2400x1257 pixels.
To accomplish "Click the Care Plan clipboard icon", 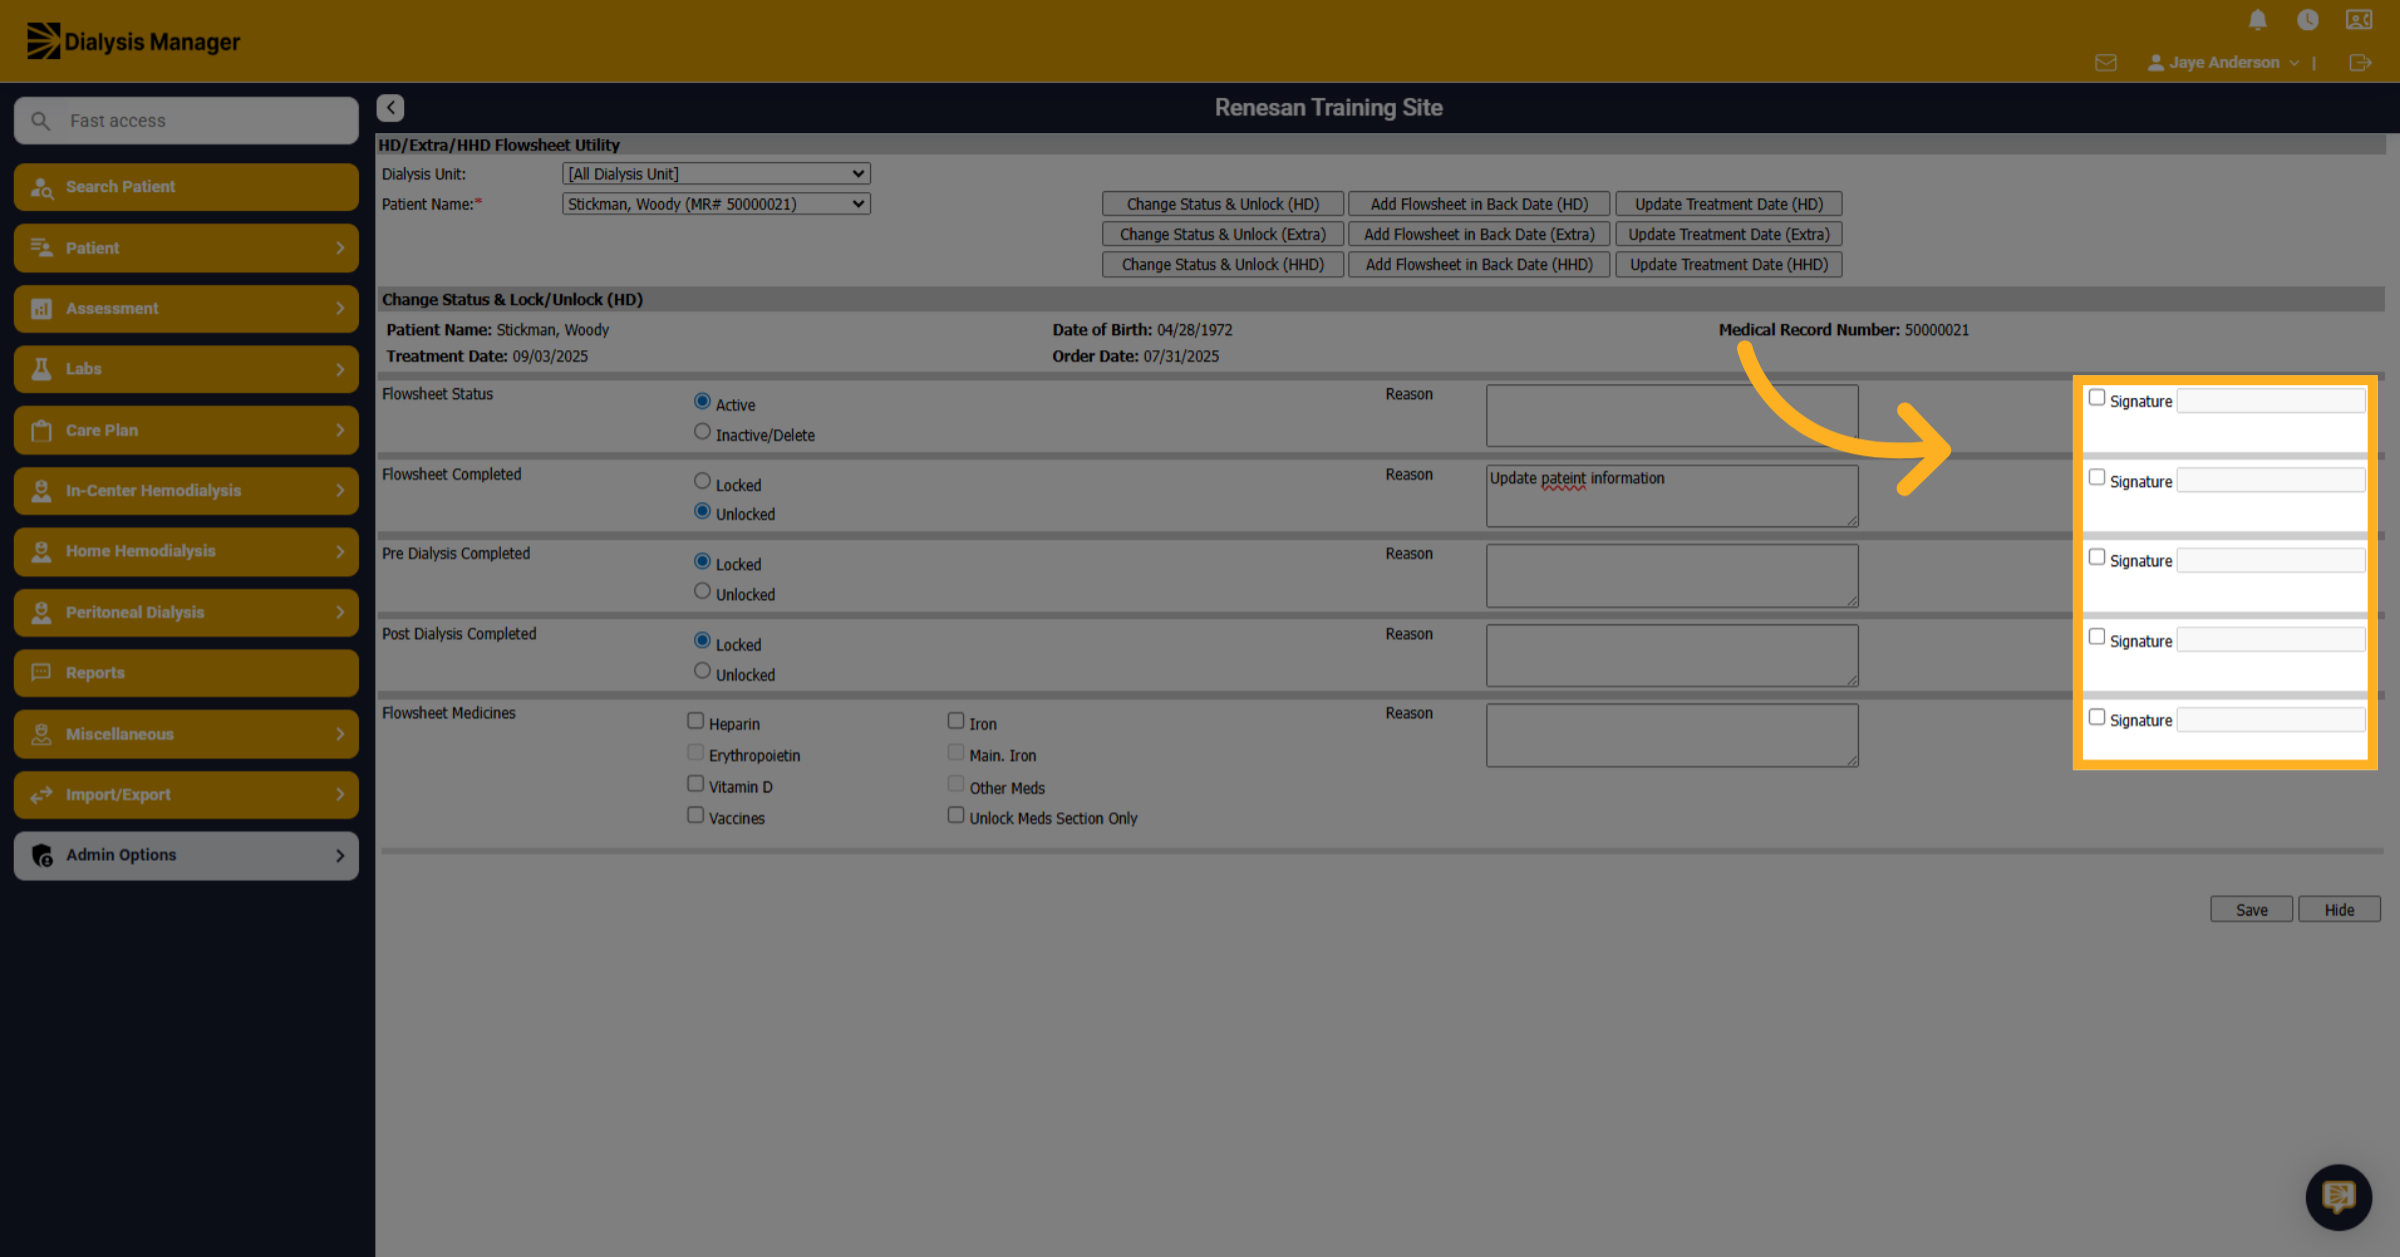I will 41,430.
